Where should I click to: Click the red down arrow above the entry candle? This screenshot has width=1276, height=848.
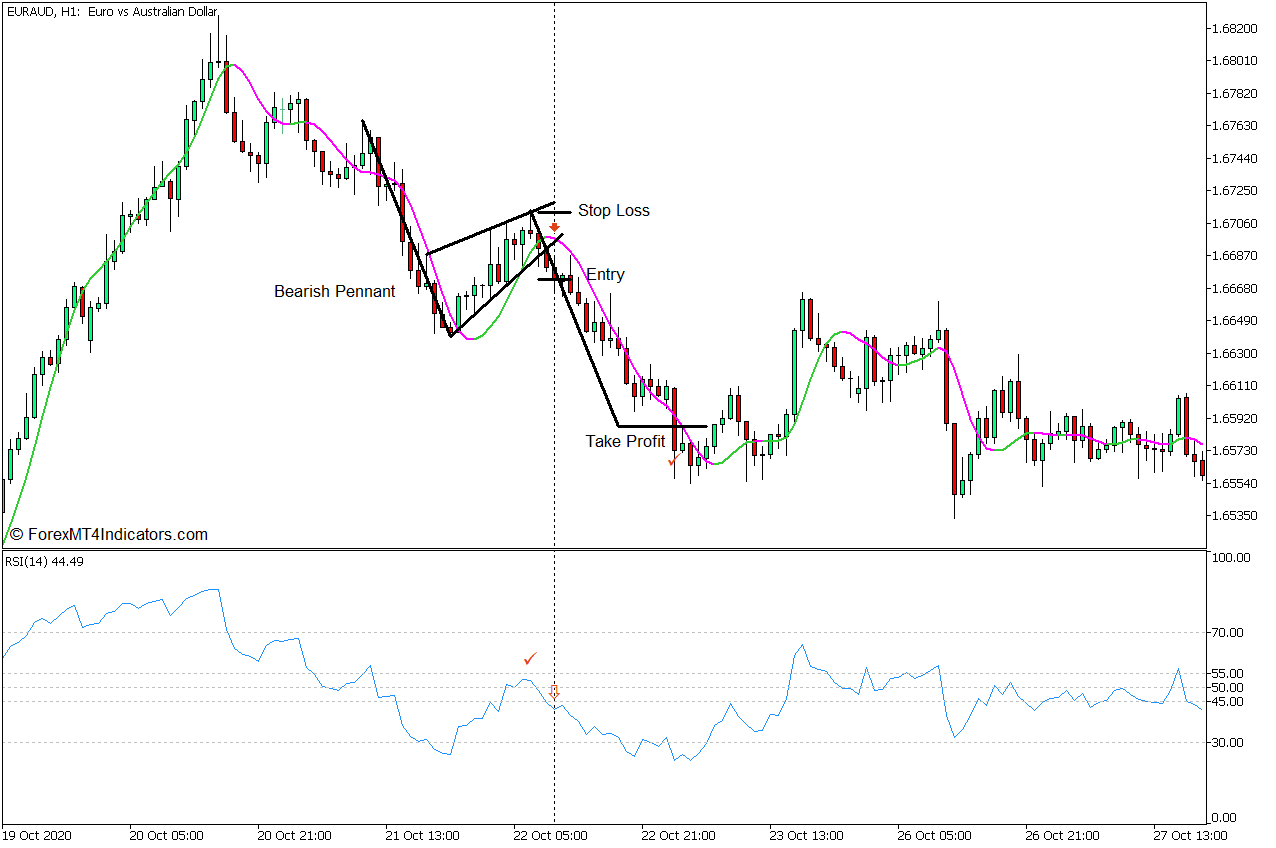pos(554,228)
